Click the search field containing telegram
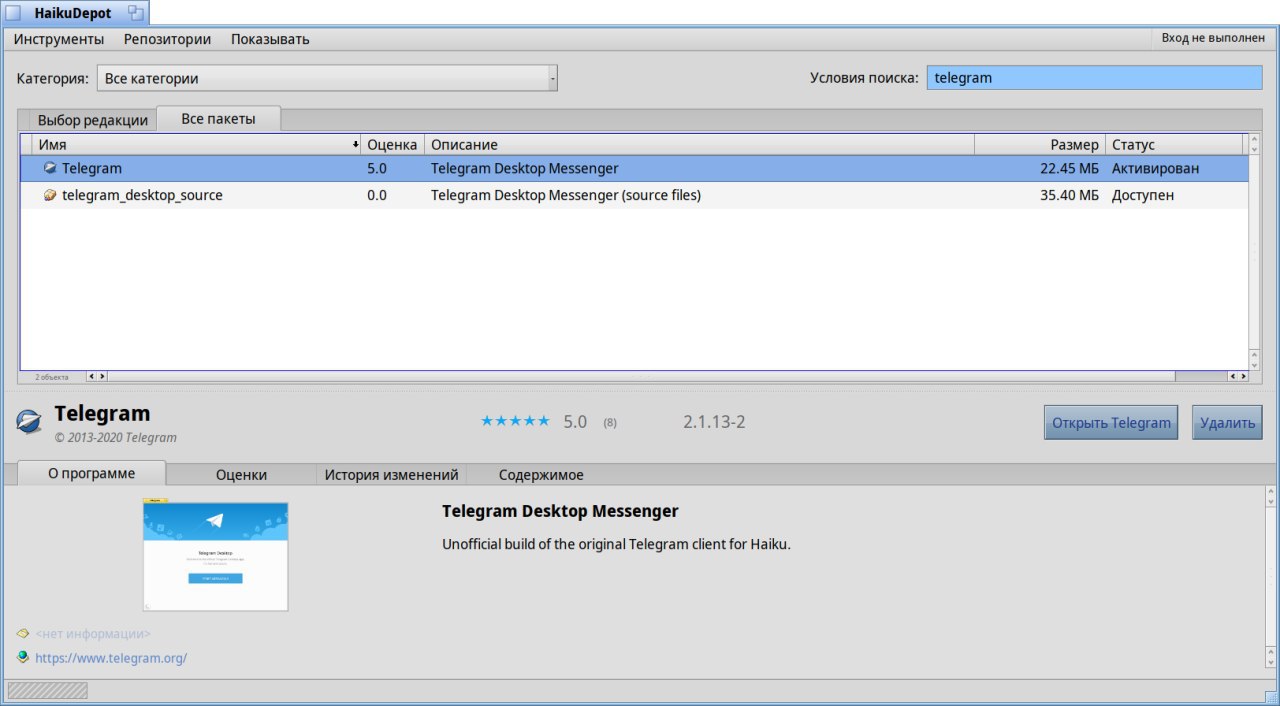 1095,78
